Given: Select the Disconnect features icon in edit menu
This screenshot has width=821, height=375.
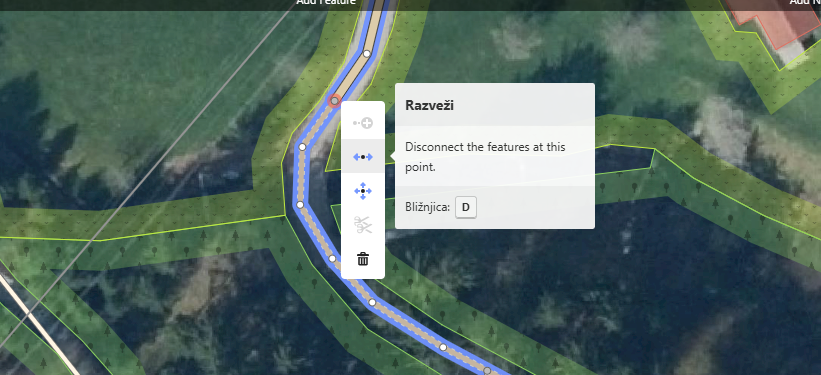Looking at the screenshot, I should (x=363, y=157).
